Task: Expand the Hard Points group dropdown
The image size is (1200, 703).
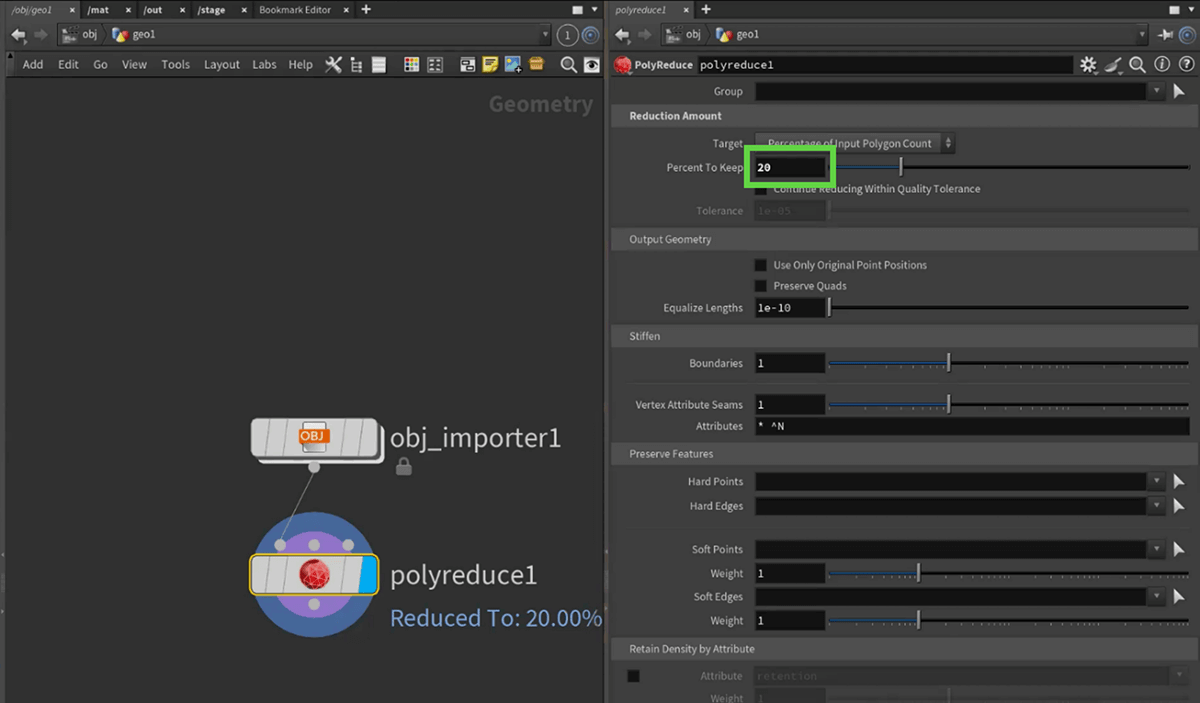Action: coord(1156,481)
